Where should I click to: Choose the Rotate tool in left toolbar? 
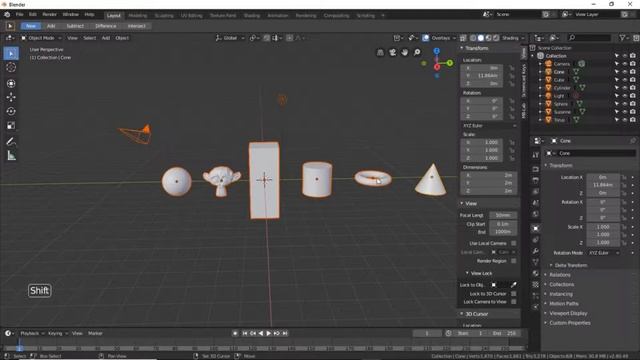click(11, 111)
